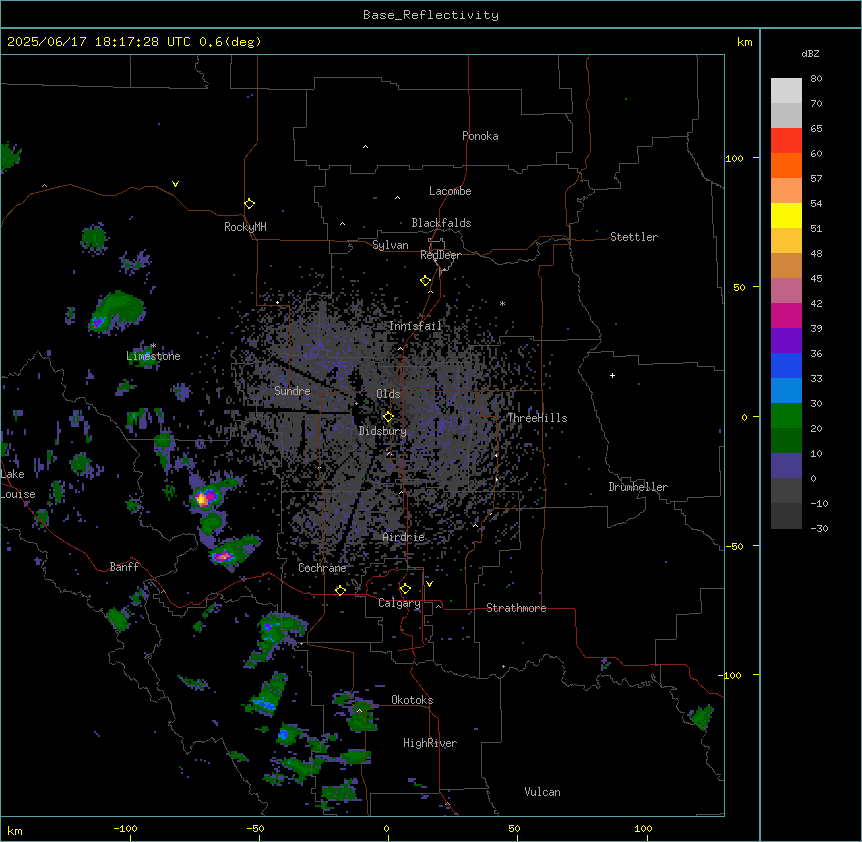Click the Drumheller label
The width and height of the screenshot is (862, 842).
pos(638,487)
